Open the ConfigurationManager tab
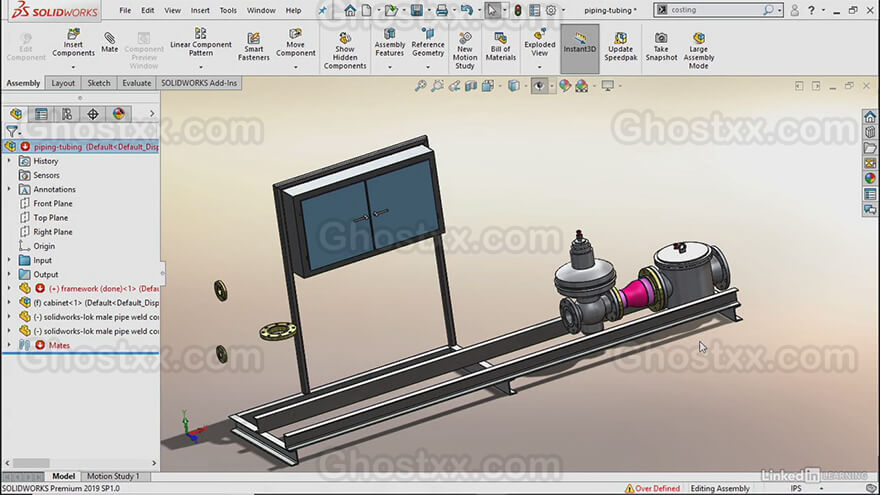Viewport: 880px width, 495px height. [x=67, y=114]
